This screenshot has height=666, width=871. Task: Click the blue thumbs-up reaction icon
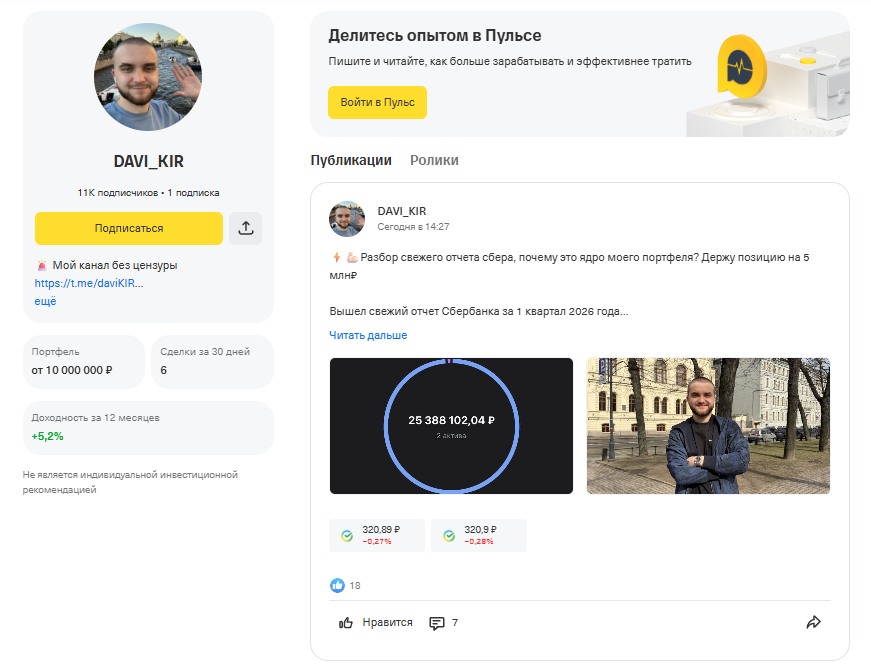337,585
